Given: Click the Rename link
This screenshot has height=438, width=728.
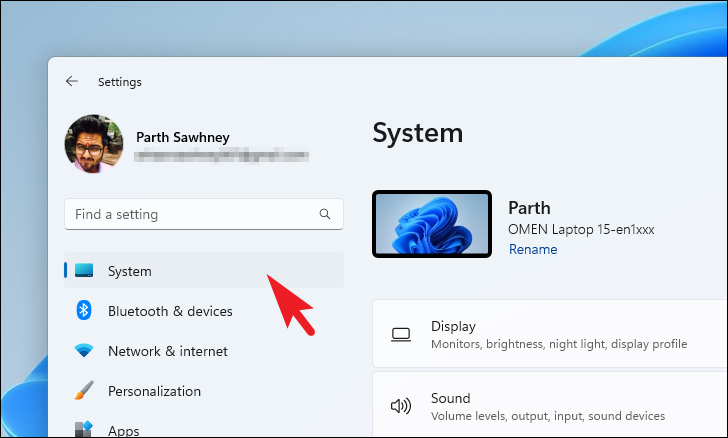Looking at the screenshot, I should click(x=533, y=249).
